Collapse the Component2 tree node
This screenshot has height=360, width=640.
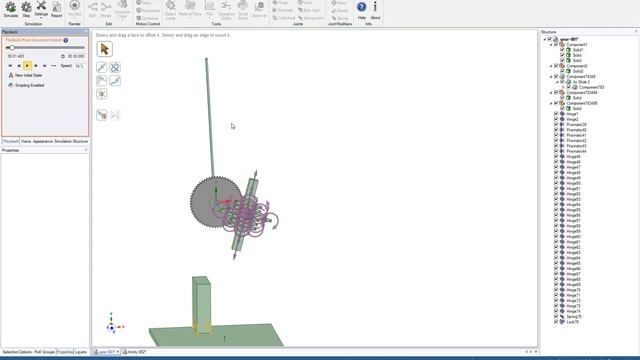[551, 66]
